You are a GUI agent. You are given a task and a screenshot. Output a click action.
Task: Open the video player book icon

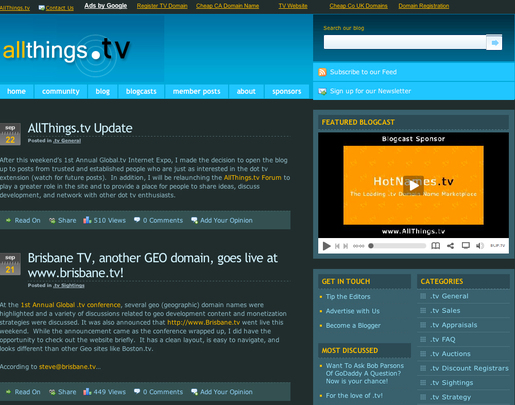tap(435, 246)
